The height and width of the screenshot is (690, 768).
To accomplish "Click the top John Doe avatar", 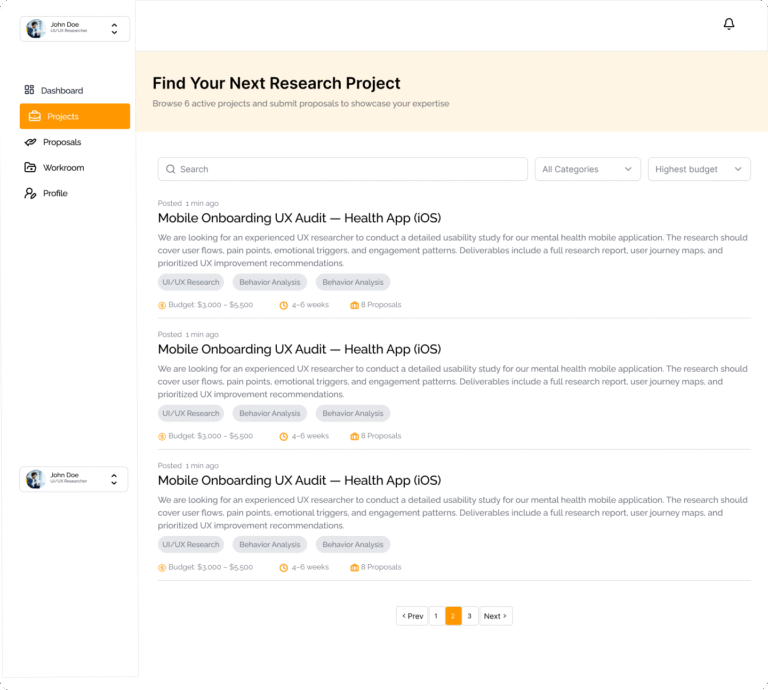I will pyautogui.click(x=35, y=28).
